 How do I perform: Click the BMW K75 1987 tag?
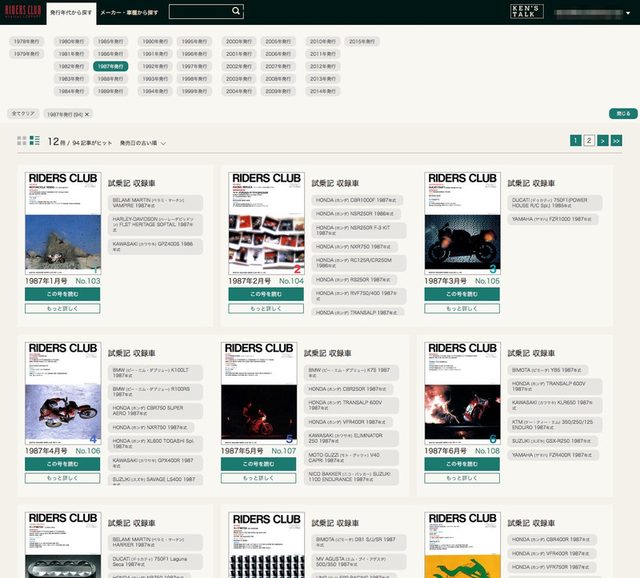(351, 373)
